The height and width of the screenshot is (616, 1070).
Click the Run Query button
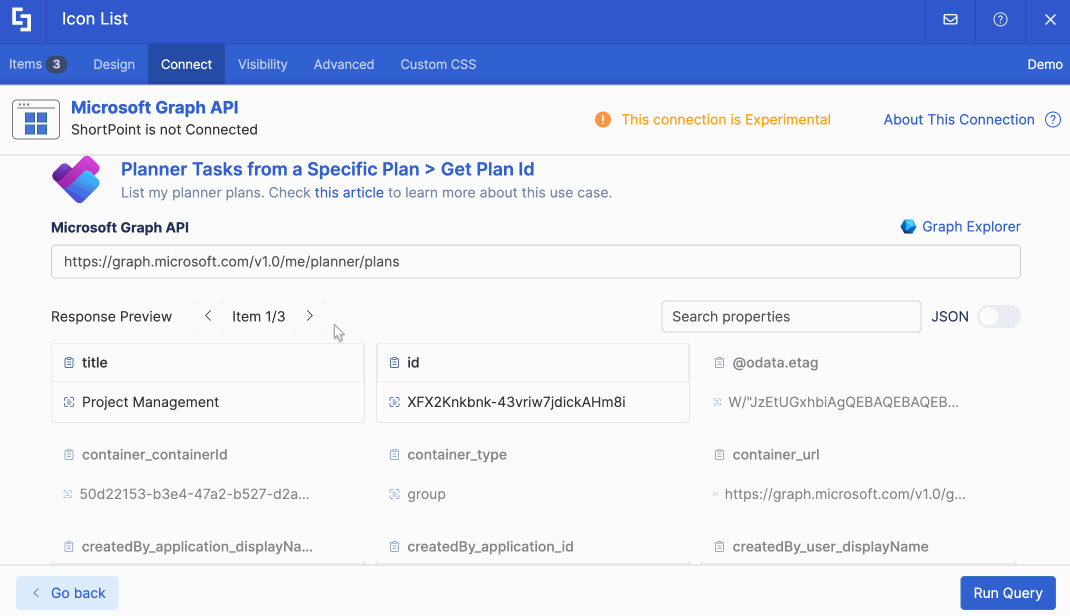pos(1008,593)
